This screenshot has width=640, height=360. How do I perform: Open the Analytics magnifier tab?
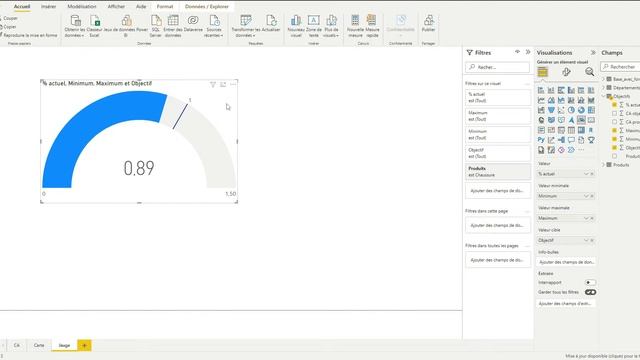[x=589, y=72]
